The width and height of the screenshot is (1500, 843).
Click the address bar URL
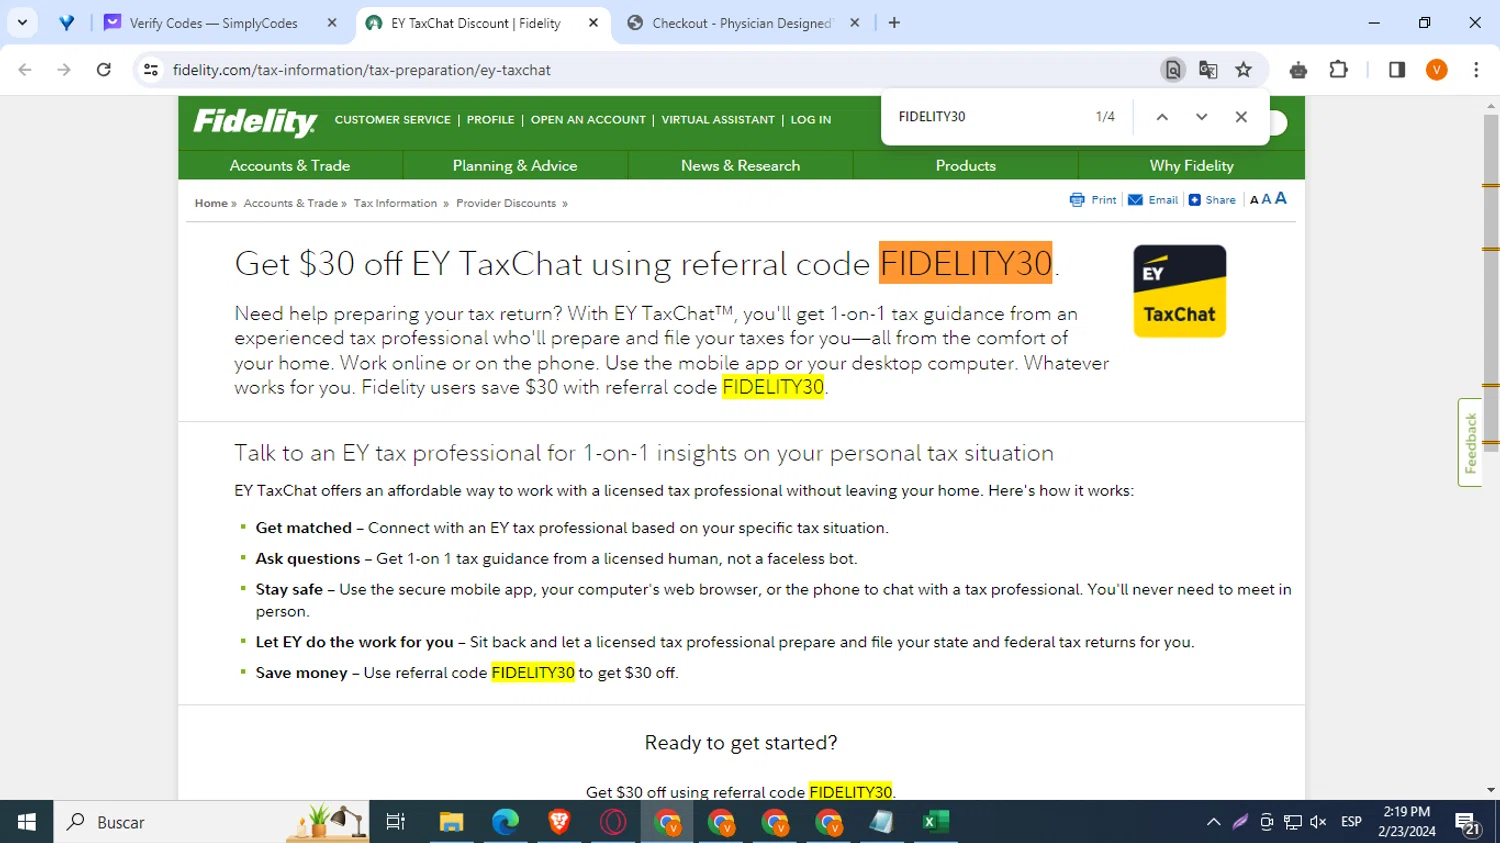361,70
